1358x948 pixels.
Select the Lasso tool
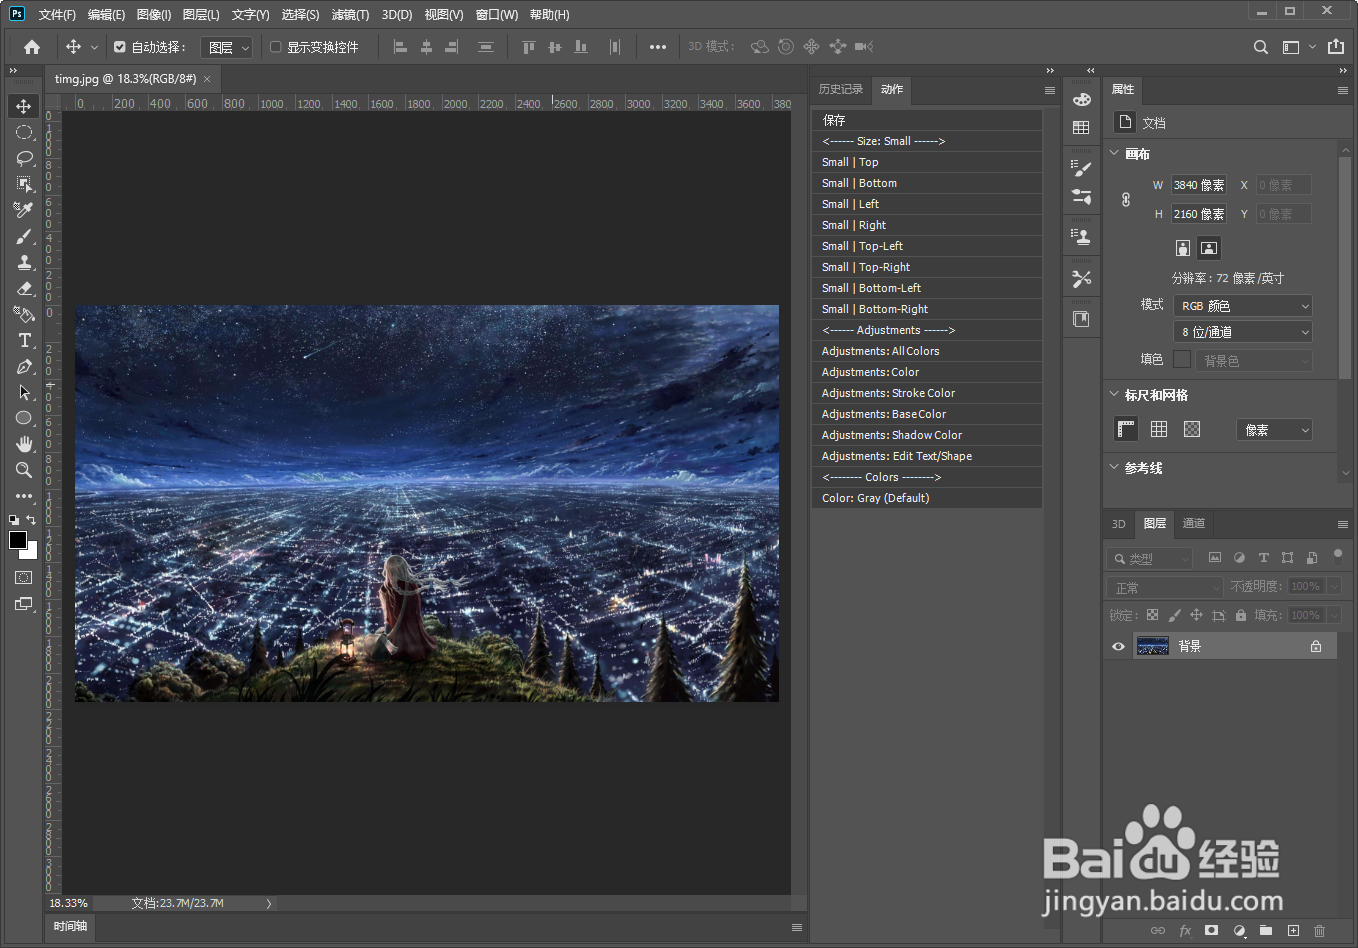[24, 158]
